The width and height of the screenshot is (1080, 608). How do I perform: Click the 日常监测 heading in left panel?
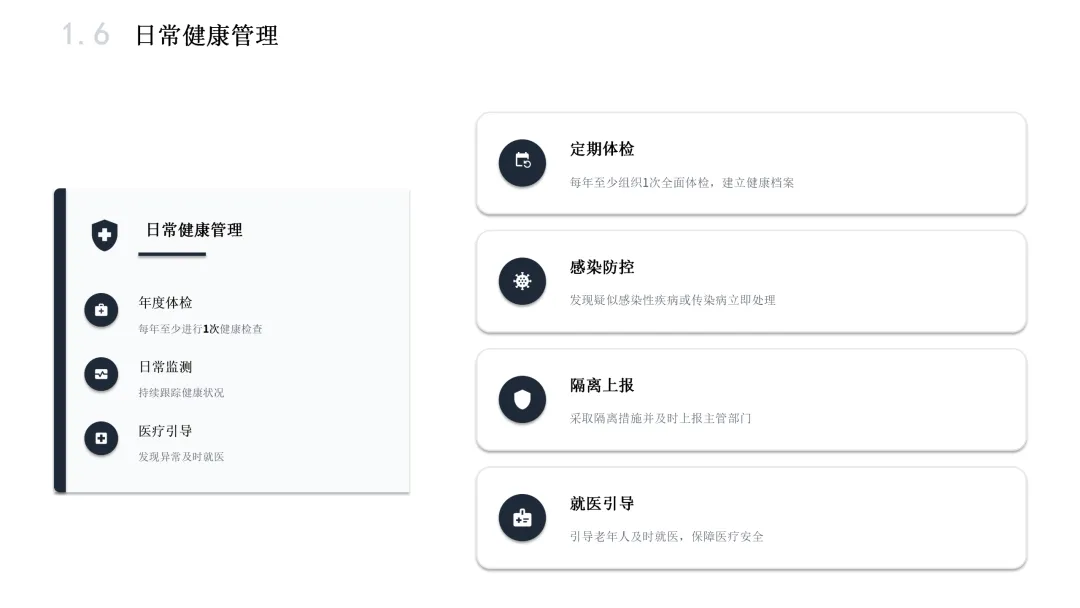click(x=165, y=367)
